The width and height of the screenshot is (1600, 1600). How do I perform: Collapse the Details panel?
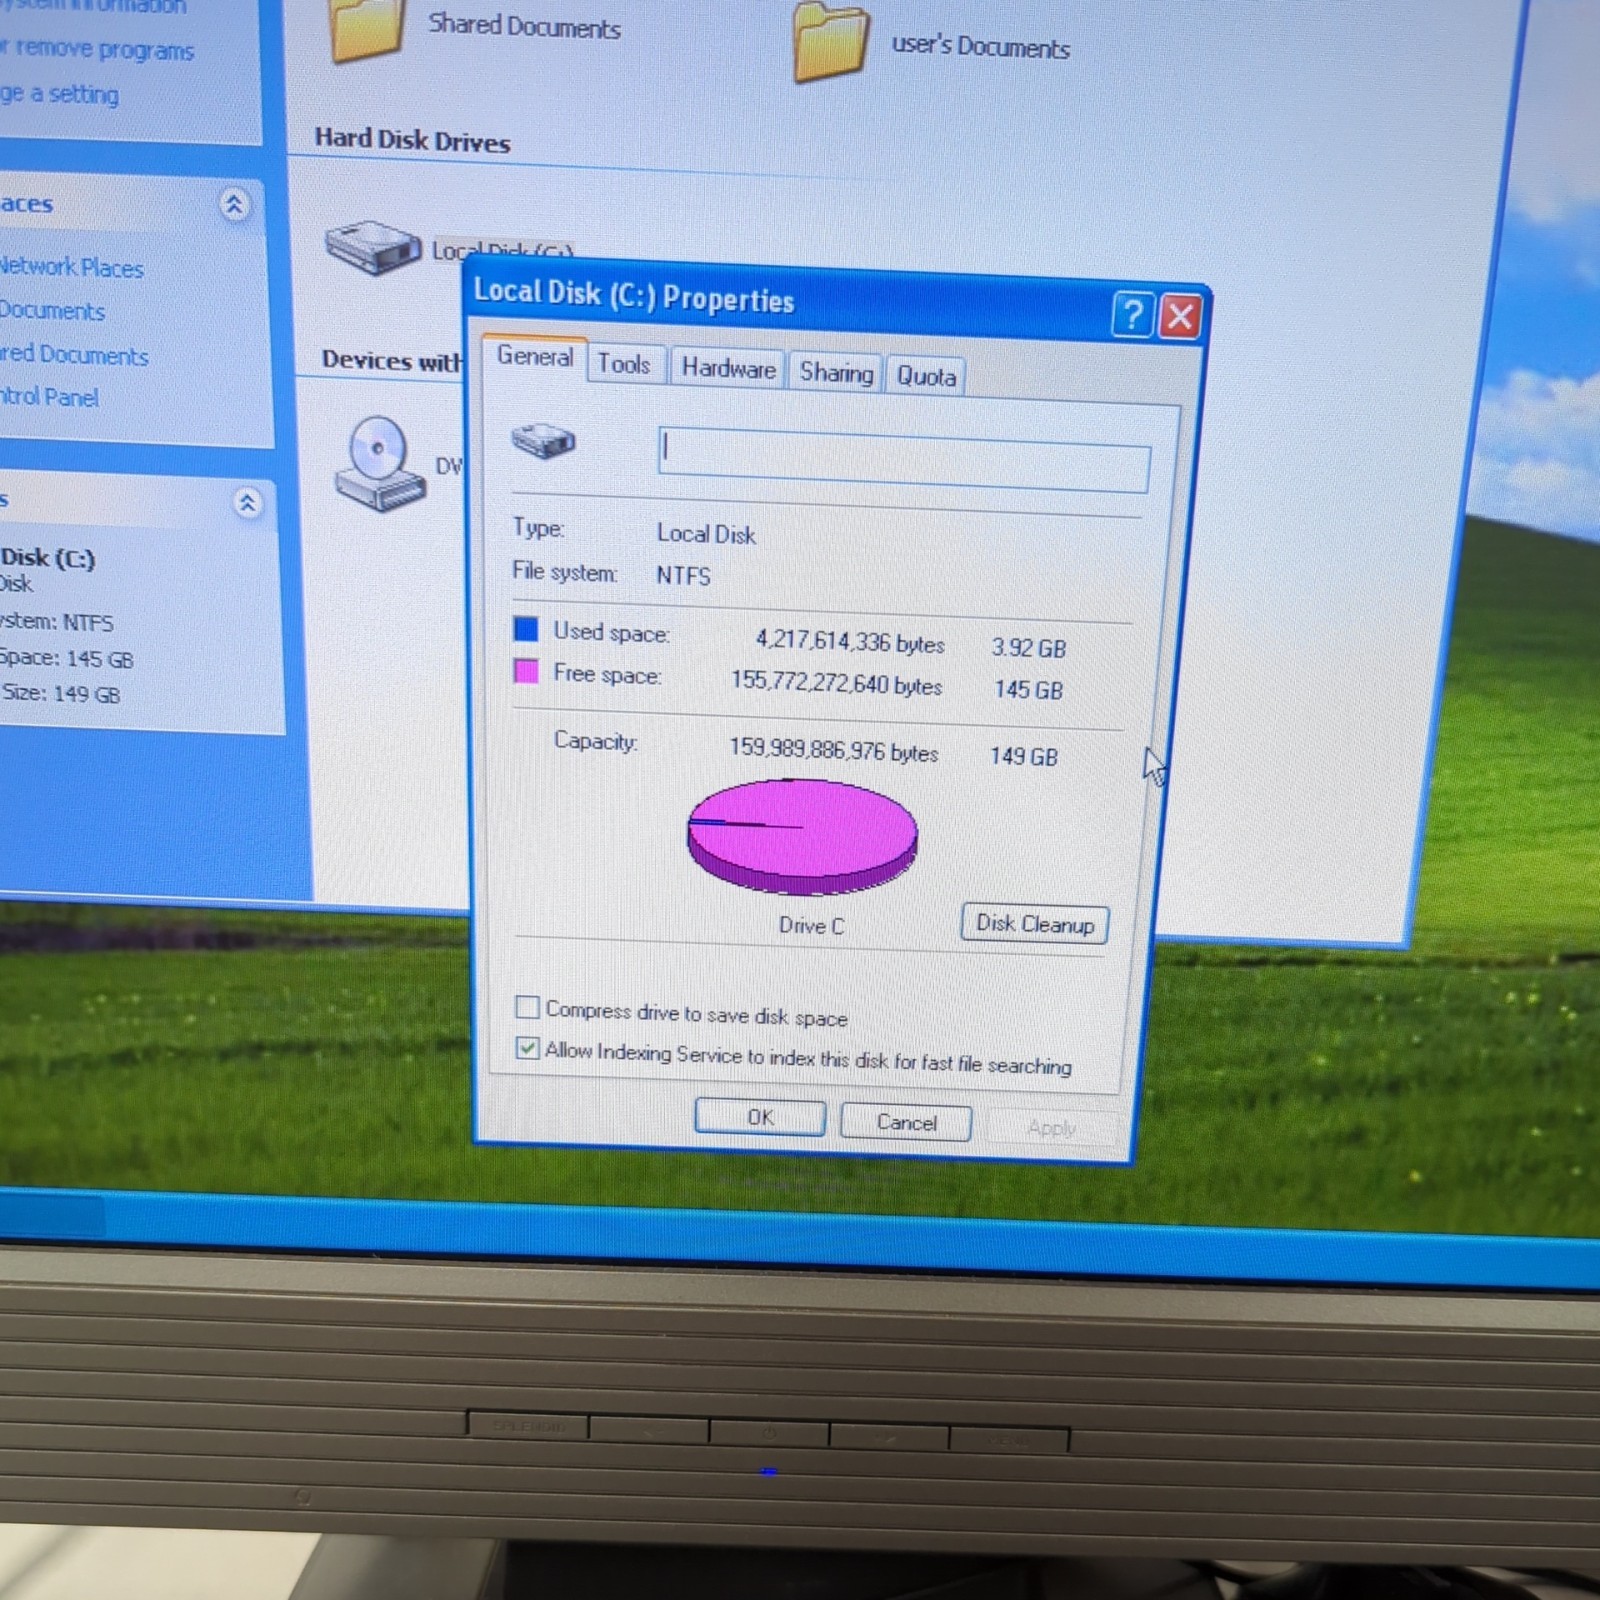[x=246, y=502]
